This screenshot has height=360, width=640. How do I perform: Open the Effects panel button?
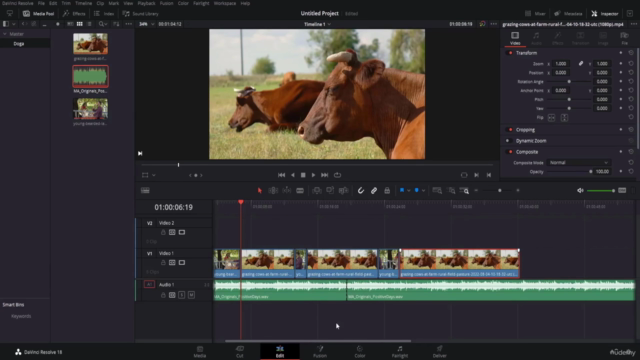tap(74, 13)
